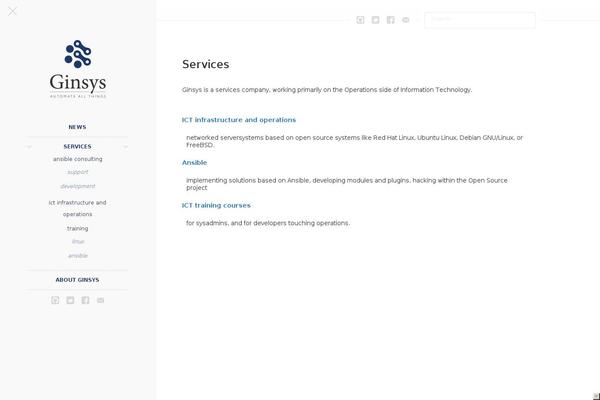Open the Facebook icon in the top header
This screenshot has width=600, height=400.
(390, 20)
